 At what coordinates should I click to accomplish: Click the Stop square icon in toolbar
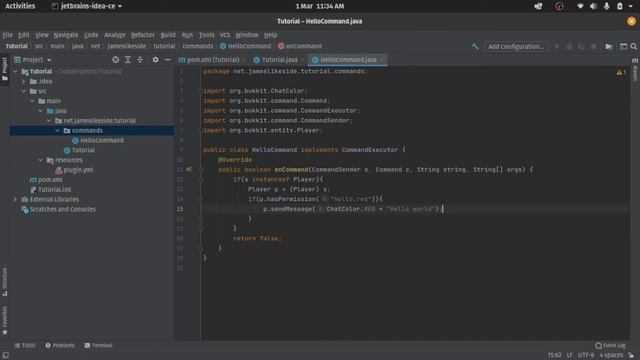click(x=593, y=47)
